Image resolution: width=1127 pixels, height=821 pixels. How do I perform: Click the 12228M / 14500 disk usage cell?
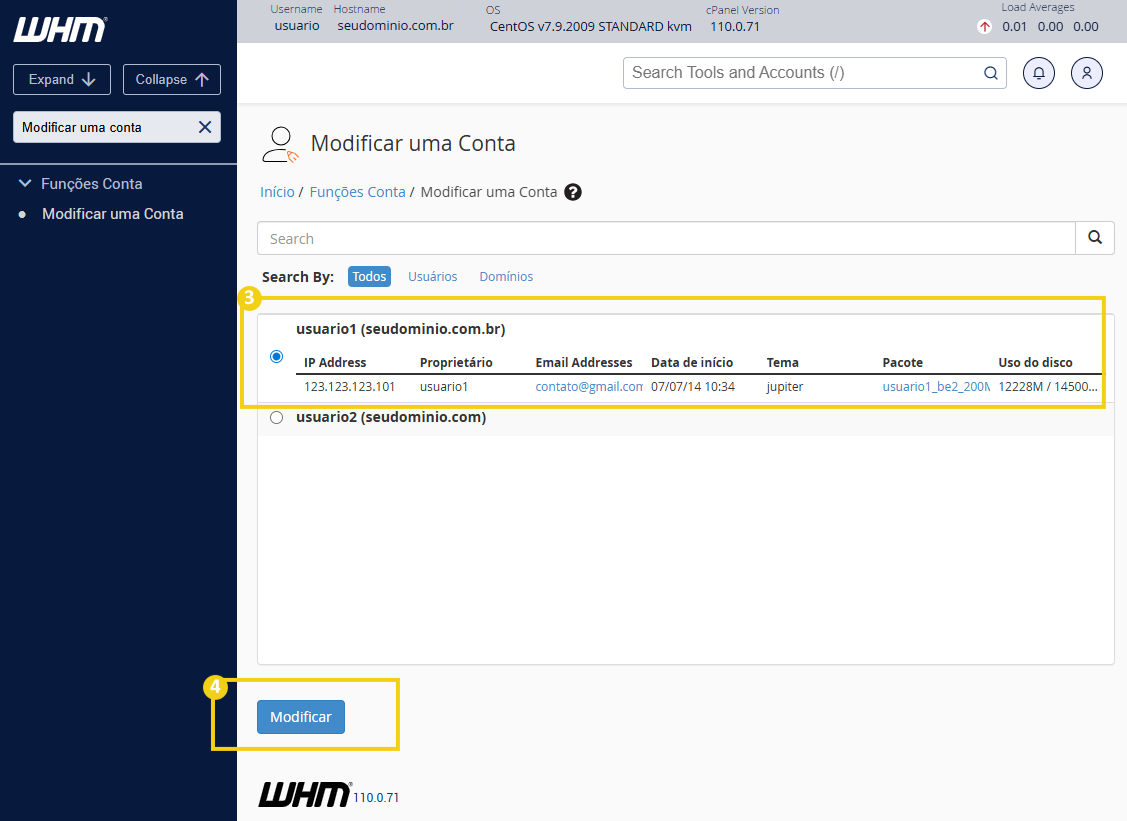pos(1048,387)
